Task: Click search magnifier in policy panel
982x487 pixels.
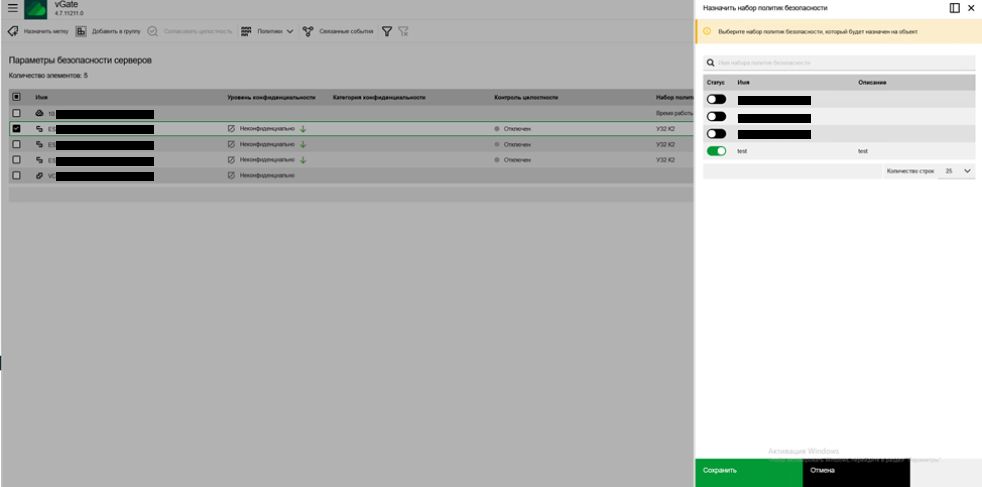Action: (x=710, y=63)
